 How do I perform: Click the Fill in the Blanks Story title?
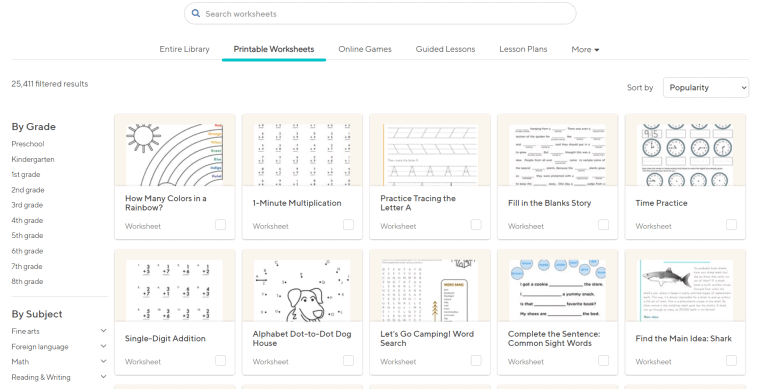pyautogui.click(x=550, y=203)
